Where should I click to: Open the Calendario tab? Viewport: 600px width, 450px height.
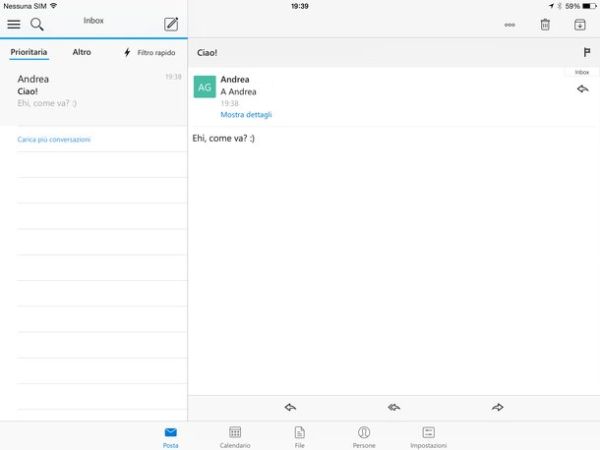(235, 436)
